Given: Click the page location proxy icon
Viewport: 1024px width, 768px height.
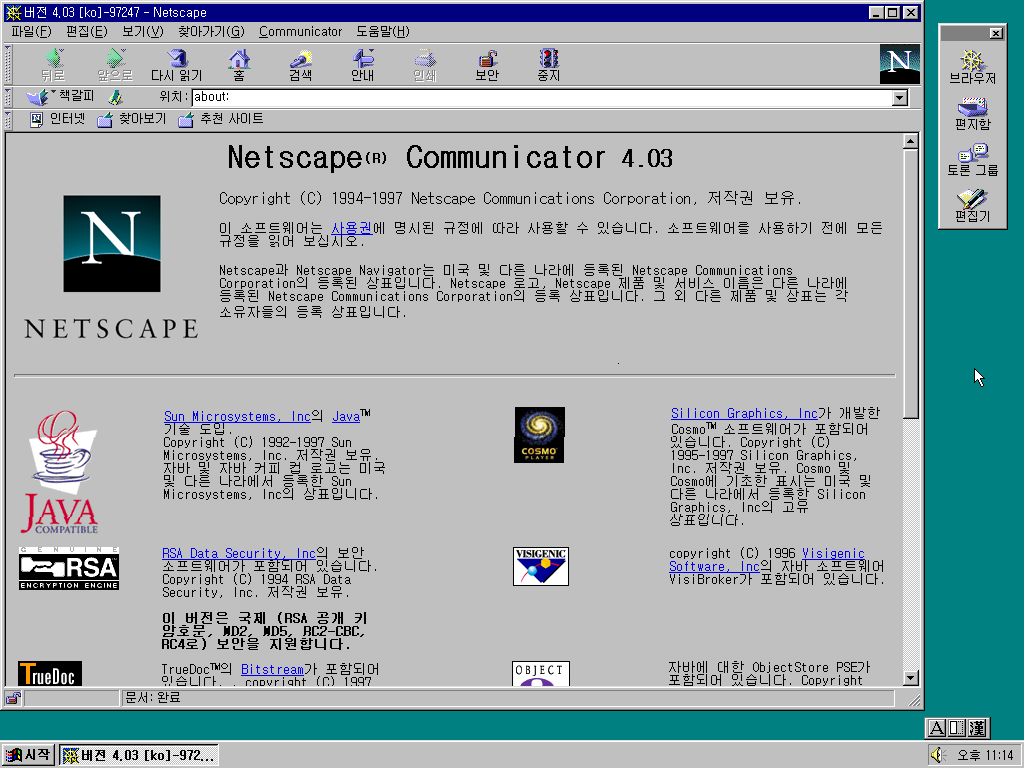Looking at the screenshot, I should (116, 98).
